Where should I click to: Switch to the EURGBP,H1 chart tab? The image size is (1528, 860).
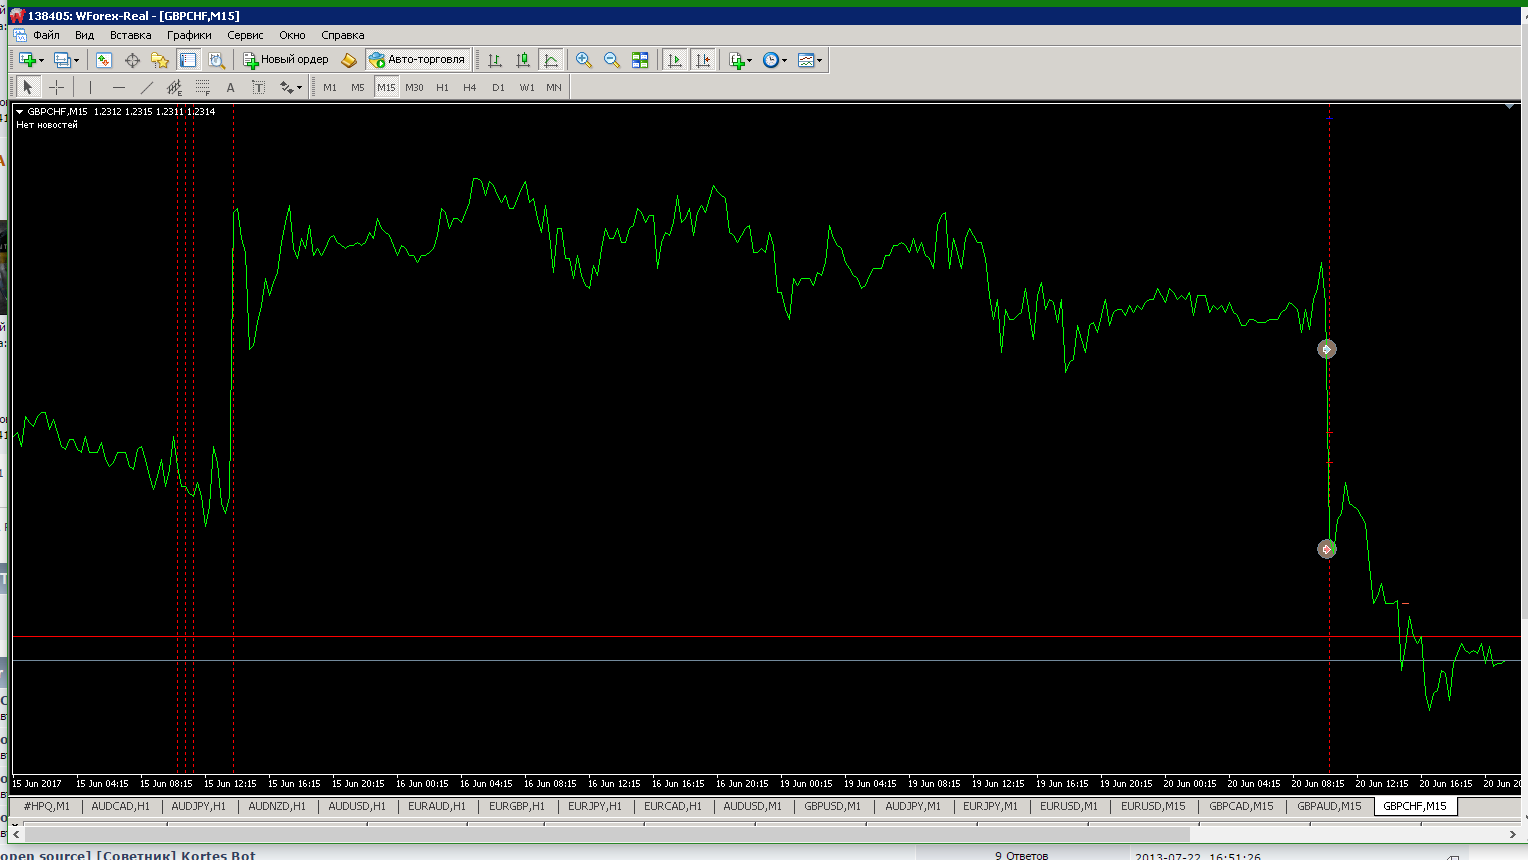tap(517, 806)
